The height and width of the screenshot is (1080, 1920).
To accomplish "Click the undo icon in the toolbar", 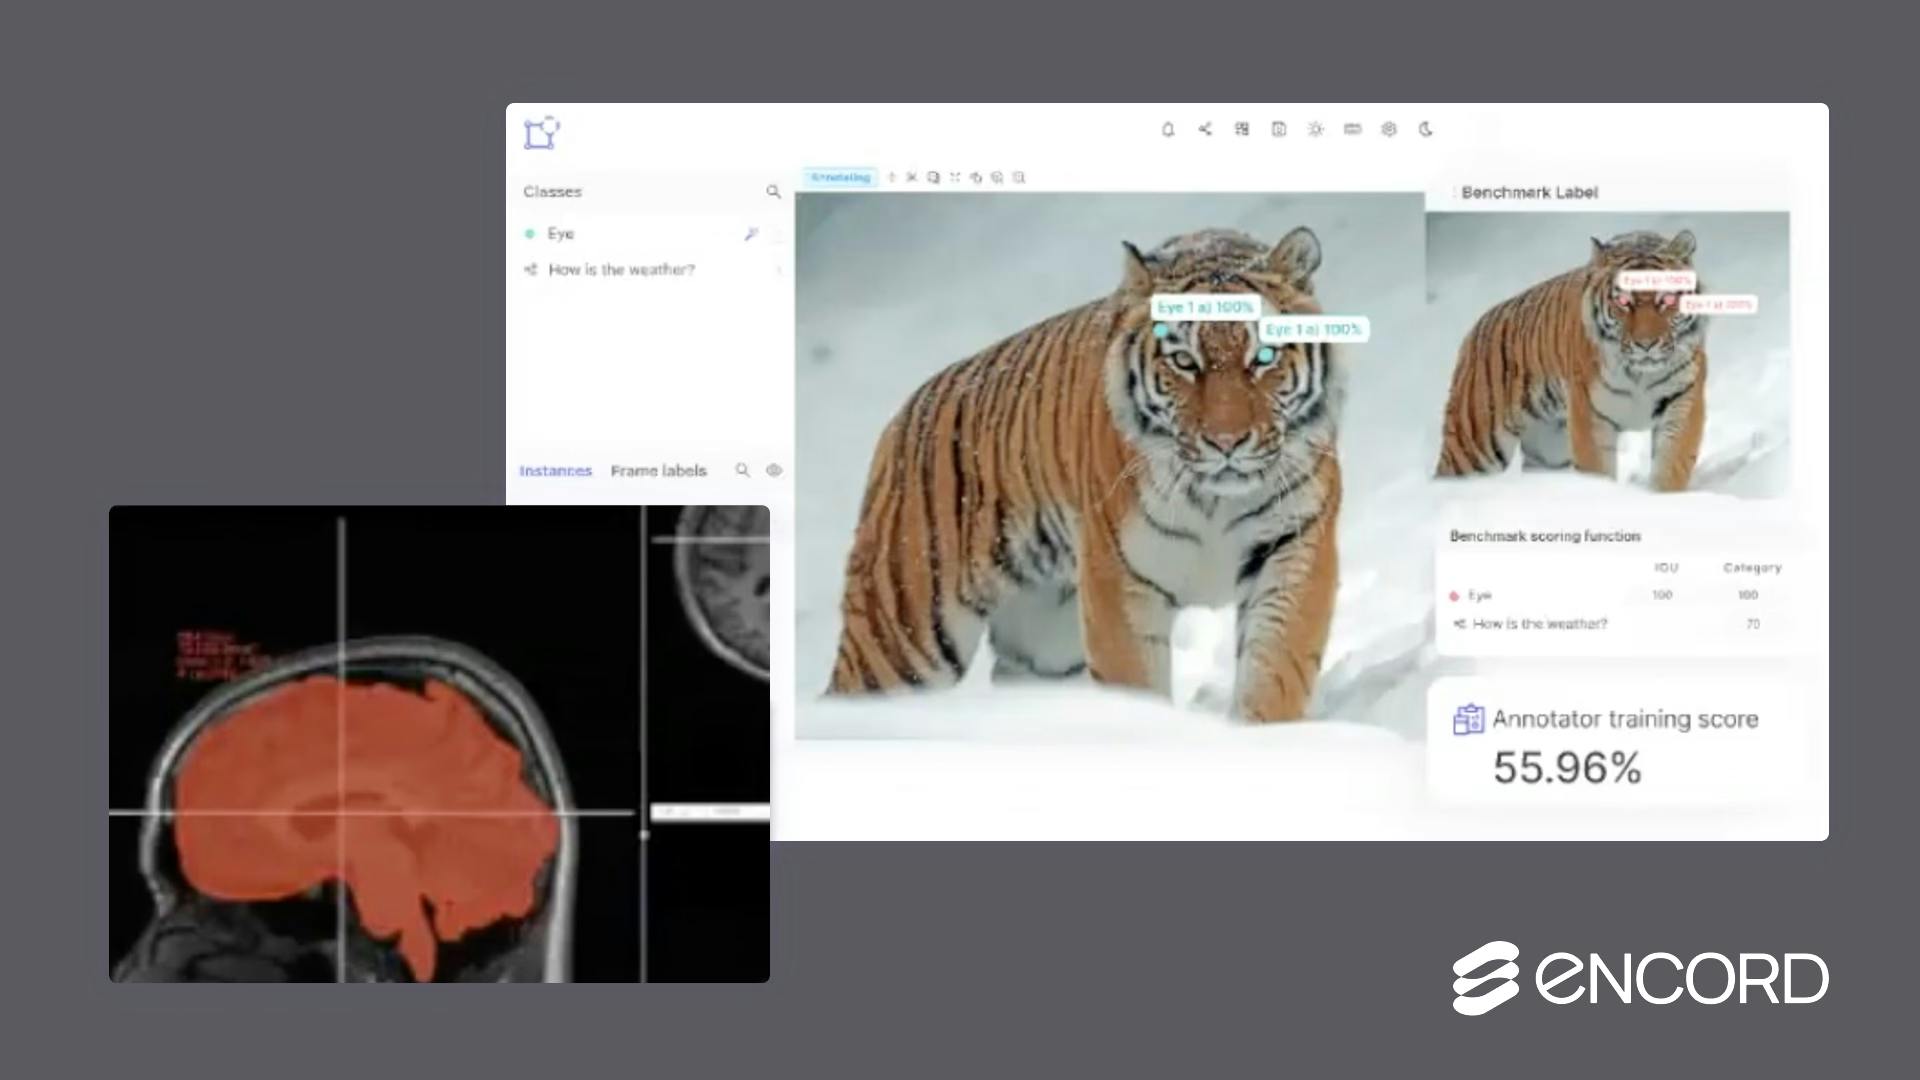I will 976,178.
